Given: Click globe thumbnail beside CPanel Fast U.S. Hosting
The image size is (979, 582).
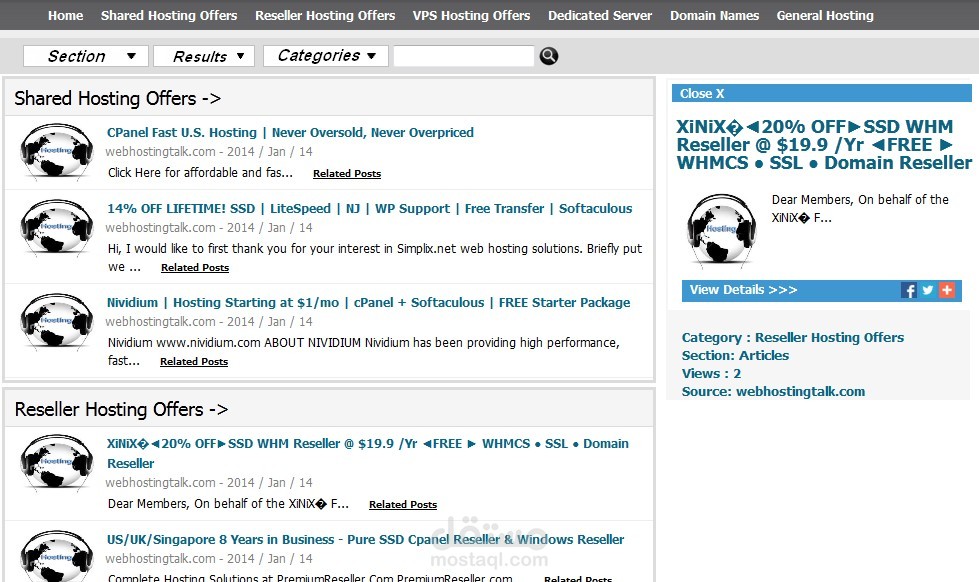Looking at the screenshot, I should [x=57, y=152].
